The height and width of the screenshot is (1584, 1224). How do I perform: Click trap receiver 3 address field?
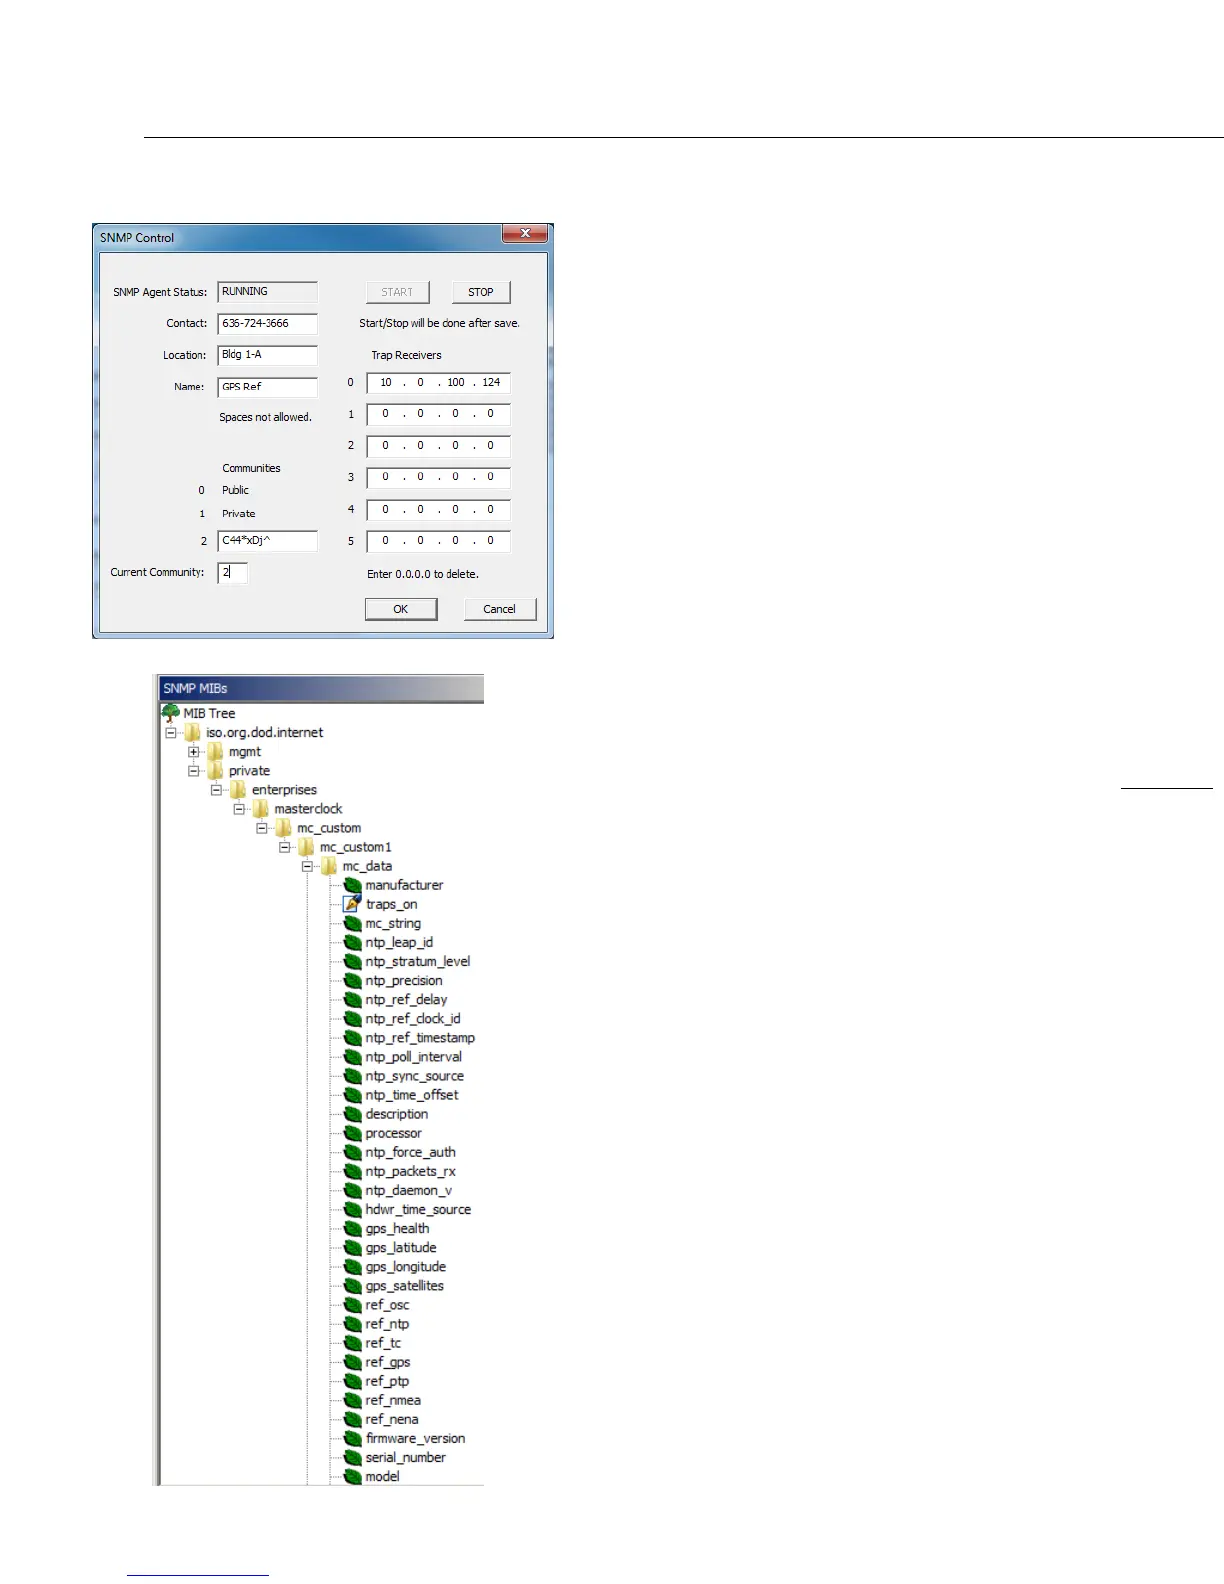pos(438,477)
